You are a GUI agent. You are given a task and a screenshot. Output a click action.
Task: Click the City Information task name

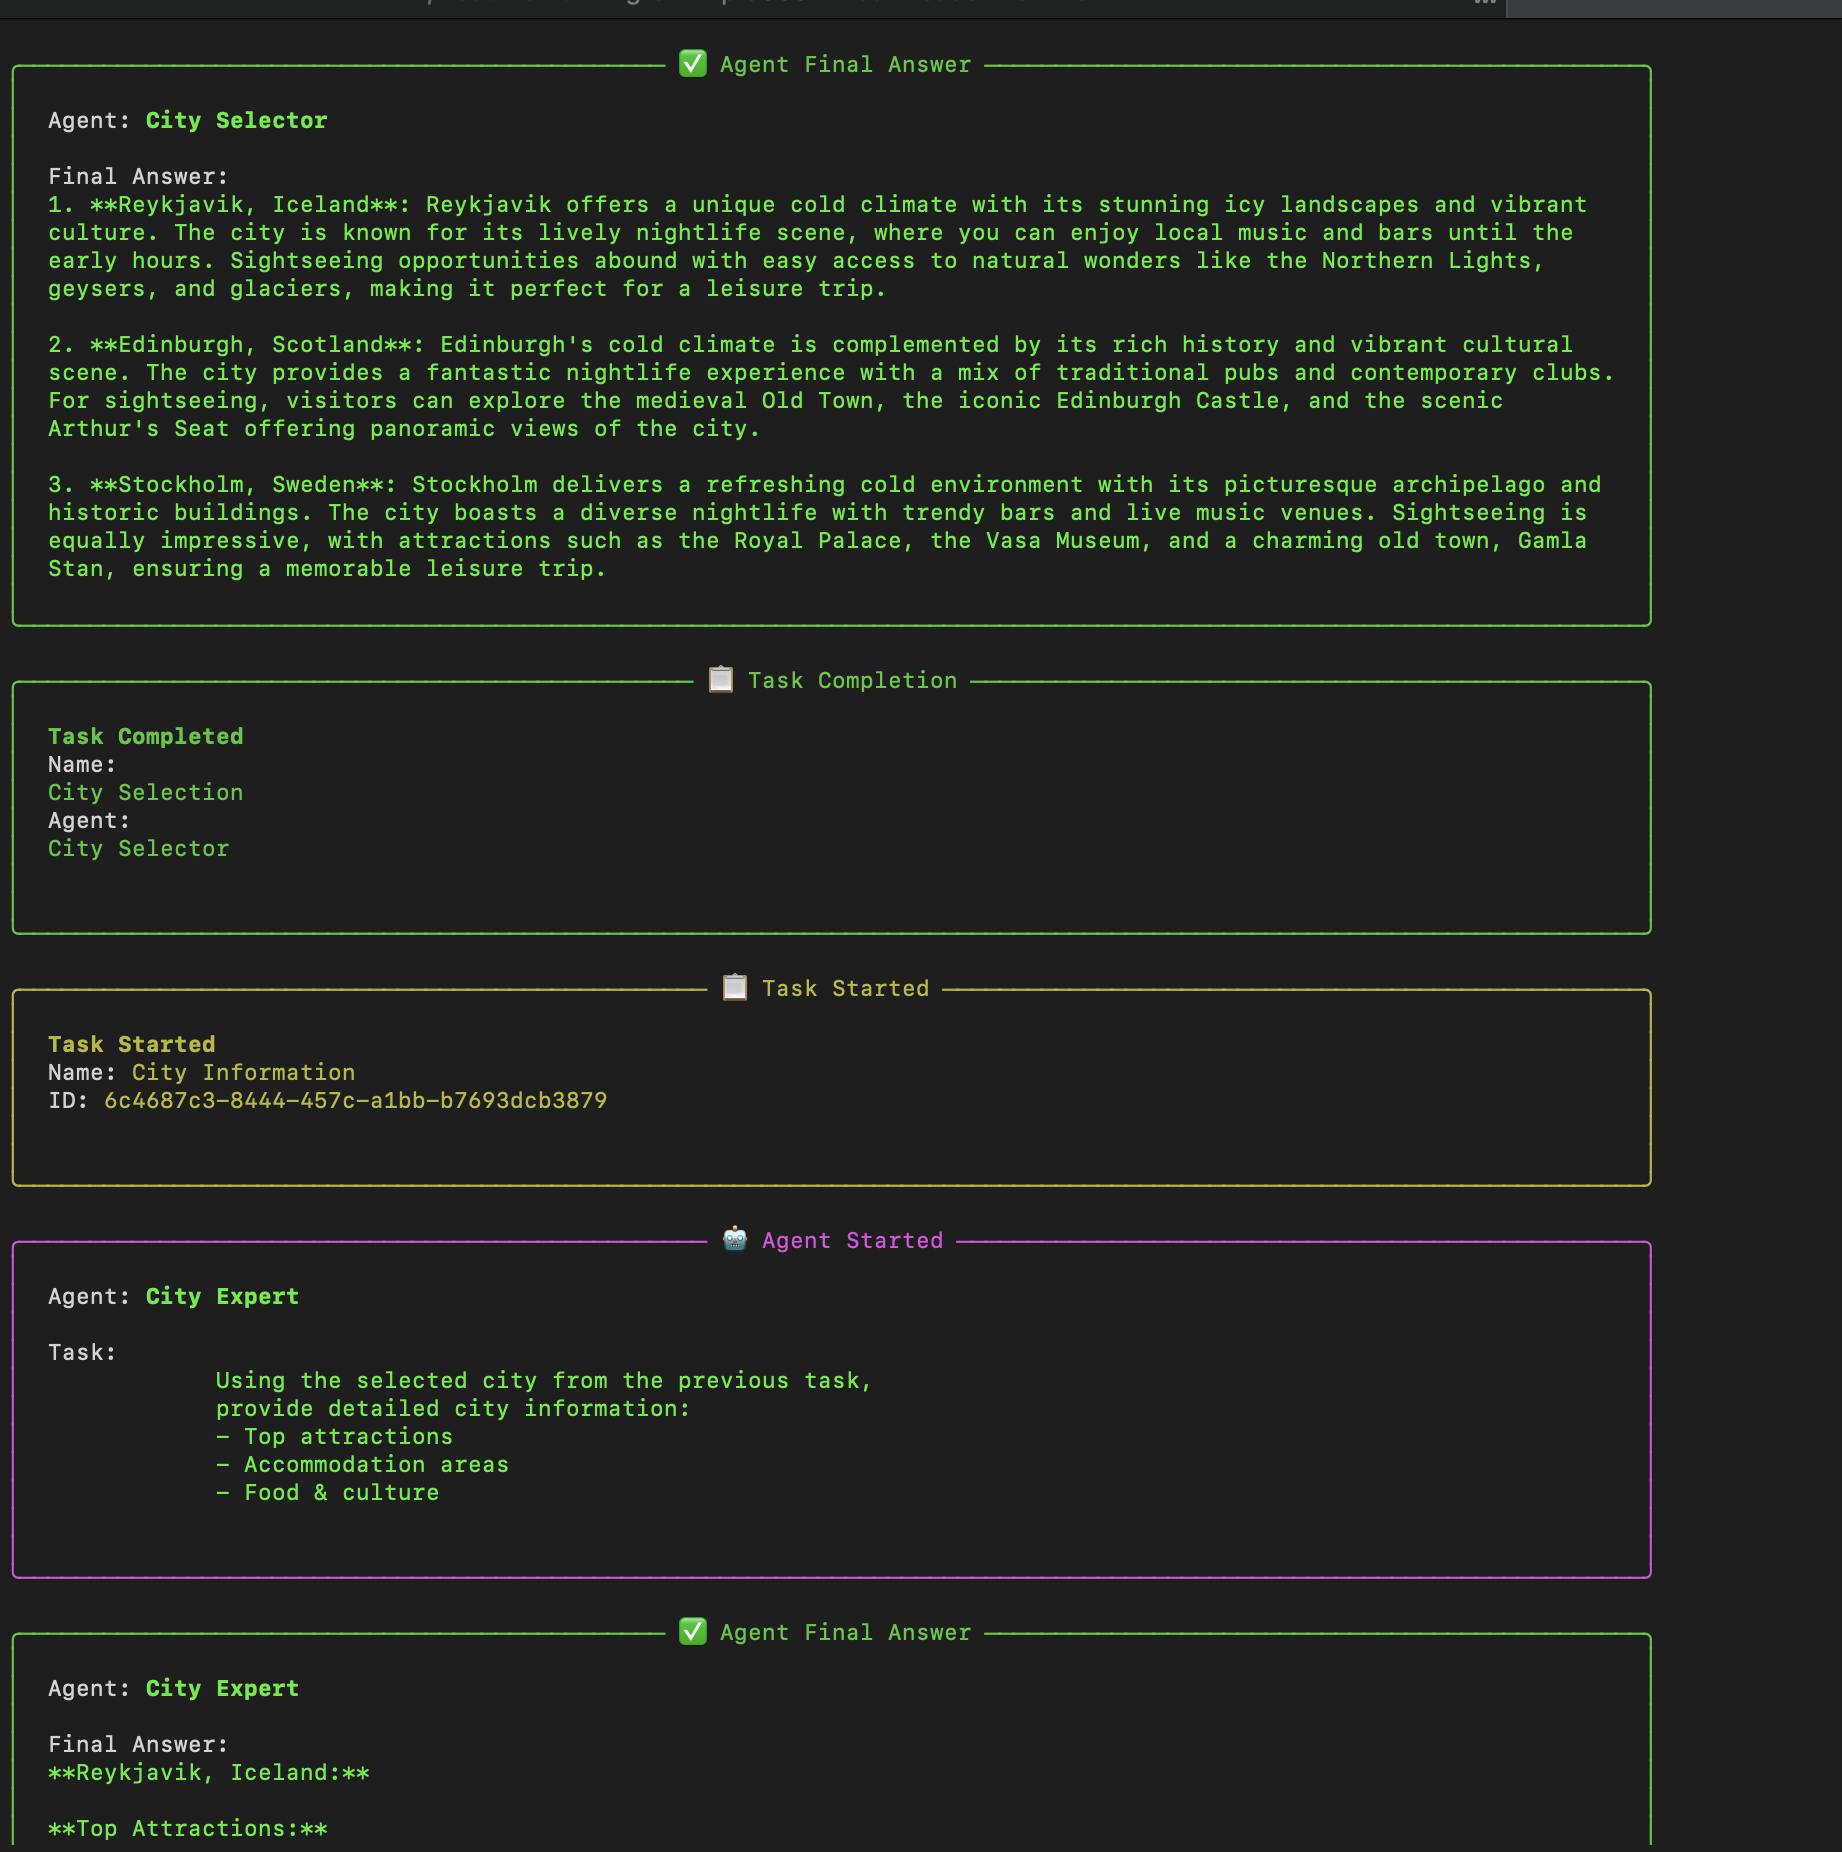point(243,1072)
